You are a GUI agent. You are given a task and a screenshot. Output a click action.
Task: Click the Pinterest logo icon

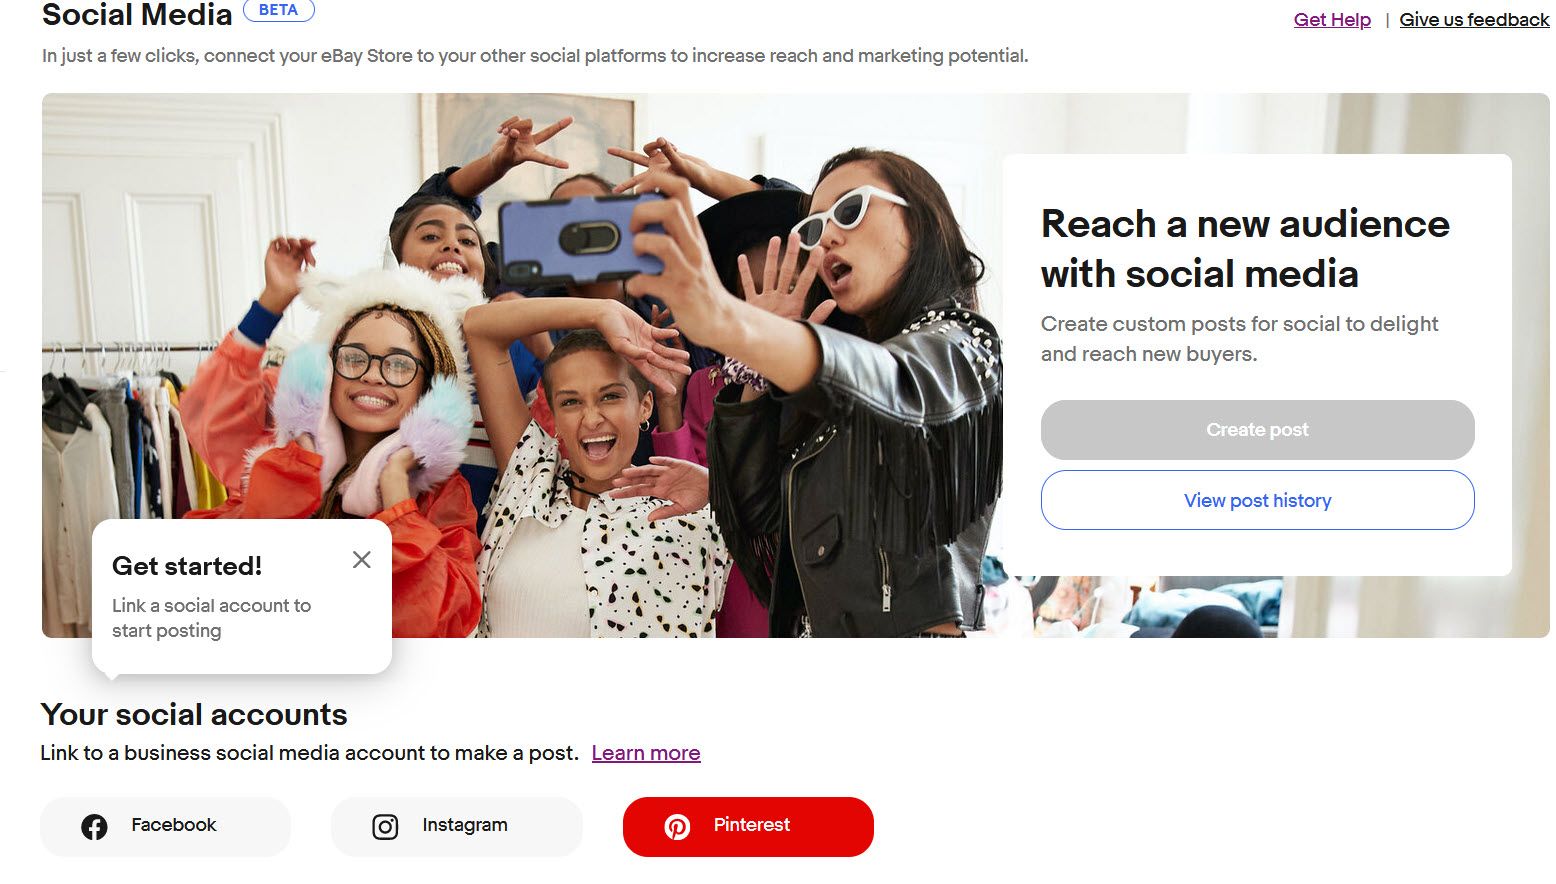677,827
